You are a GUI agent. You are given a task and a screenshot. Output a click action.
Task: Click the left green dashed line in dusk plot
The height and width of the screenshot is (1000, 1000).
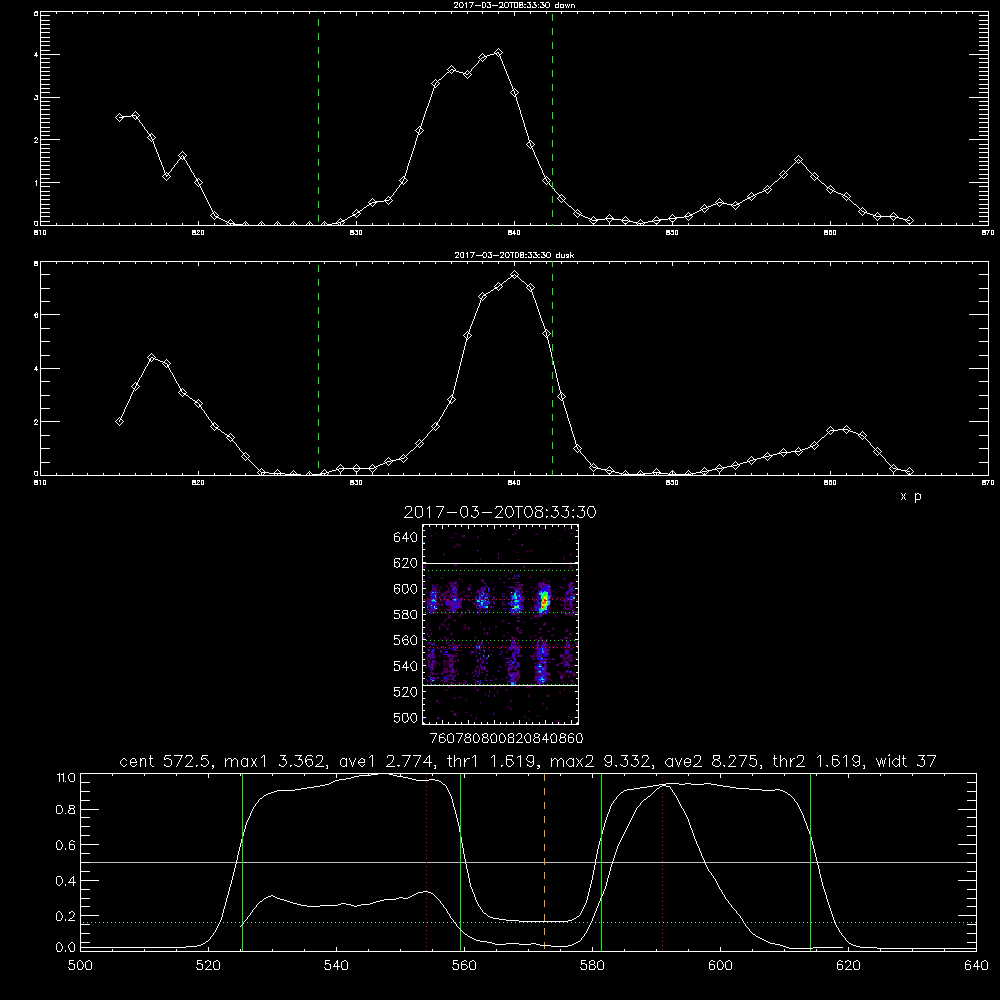click(x=318, y=368)
